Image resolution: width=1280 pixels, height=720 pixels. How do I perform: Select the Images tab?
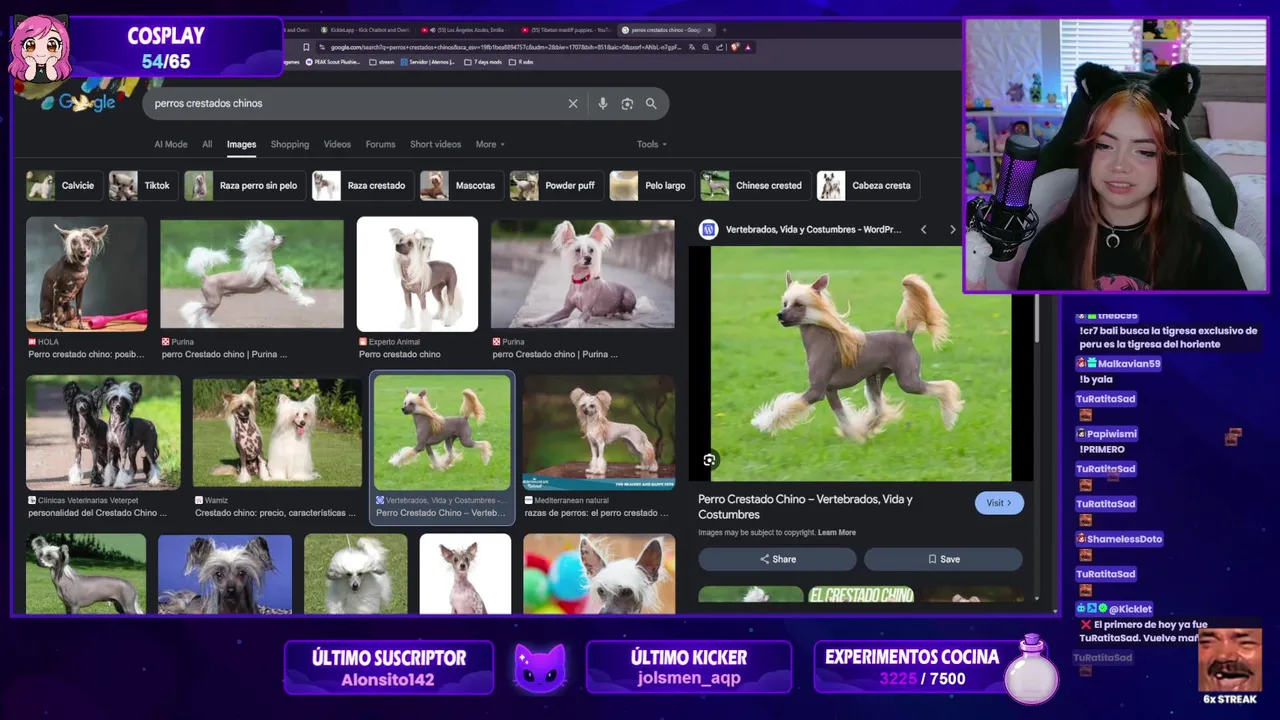(x=241, y=144)
